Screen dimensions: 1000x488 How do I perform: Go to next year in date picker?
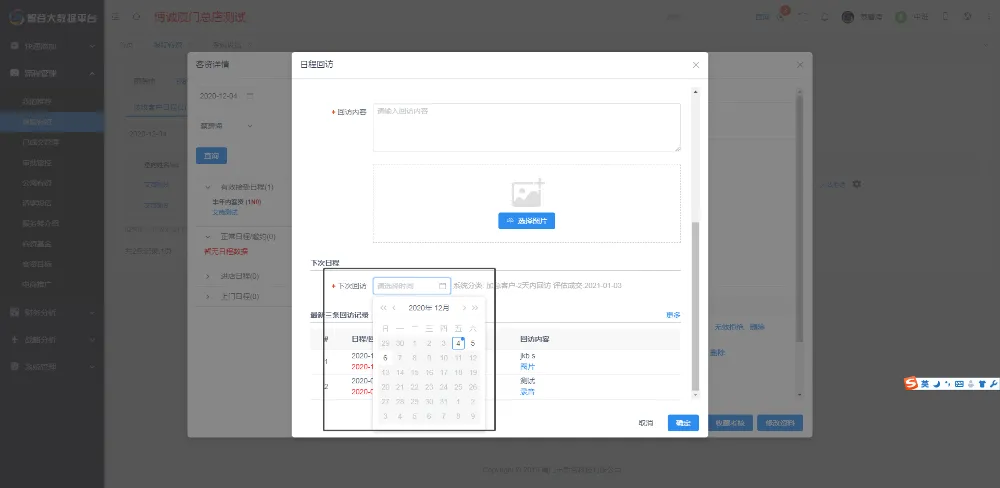click(x=475, y=308)
